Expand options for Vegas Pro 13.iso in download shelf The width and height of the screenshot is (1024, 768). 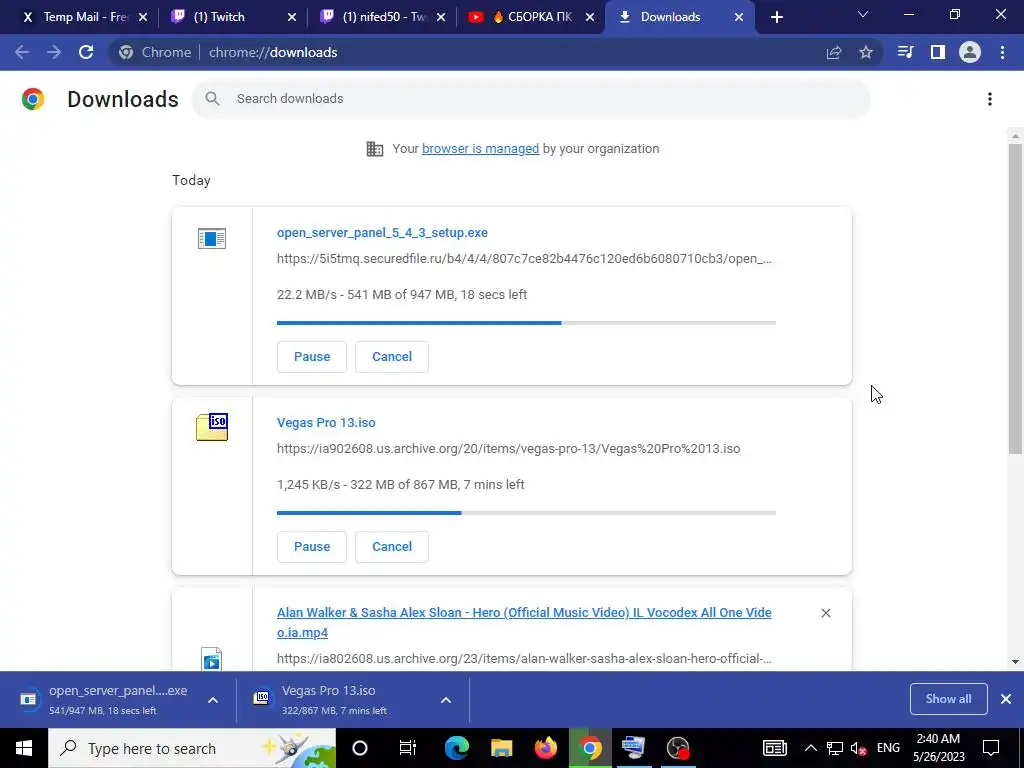[446, 700]
